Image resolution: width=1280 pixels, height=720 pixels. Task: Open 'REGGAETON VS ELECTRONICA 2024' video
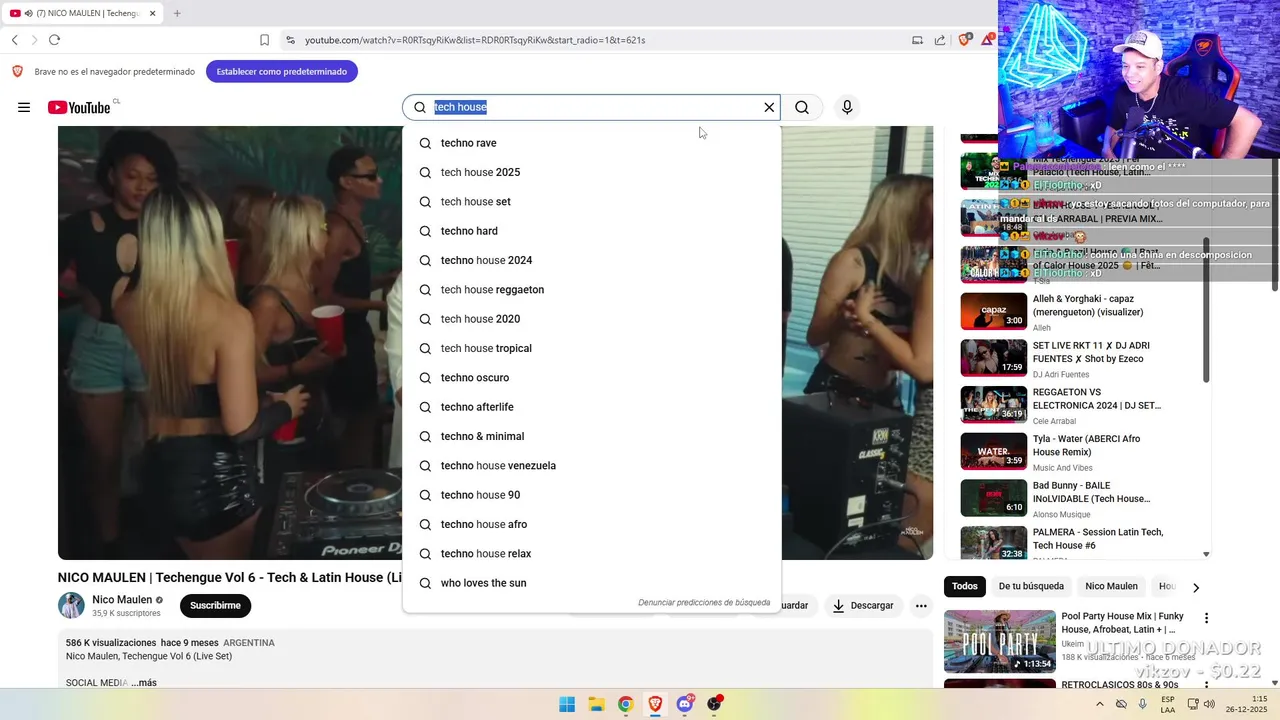coord(1080,405)
